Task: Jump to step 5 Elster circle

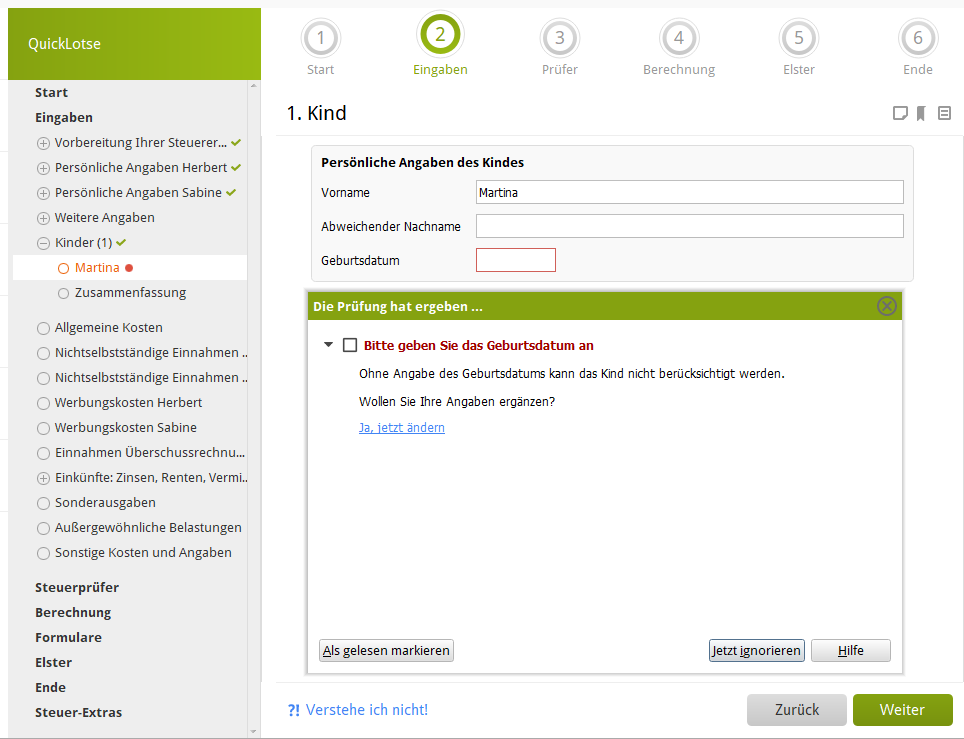Action: (x=798, y=39)
